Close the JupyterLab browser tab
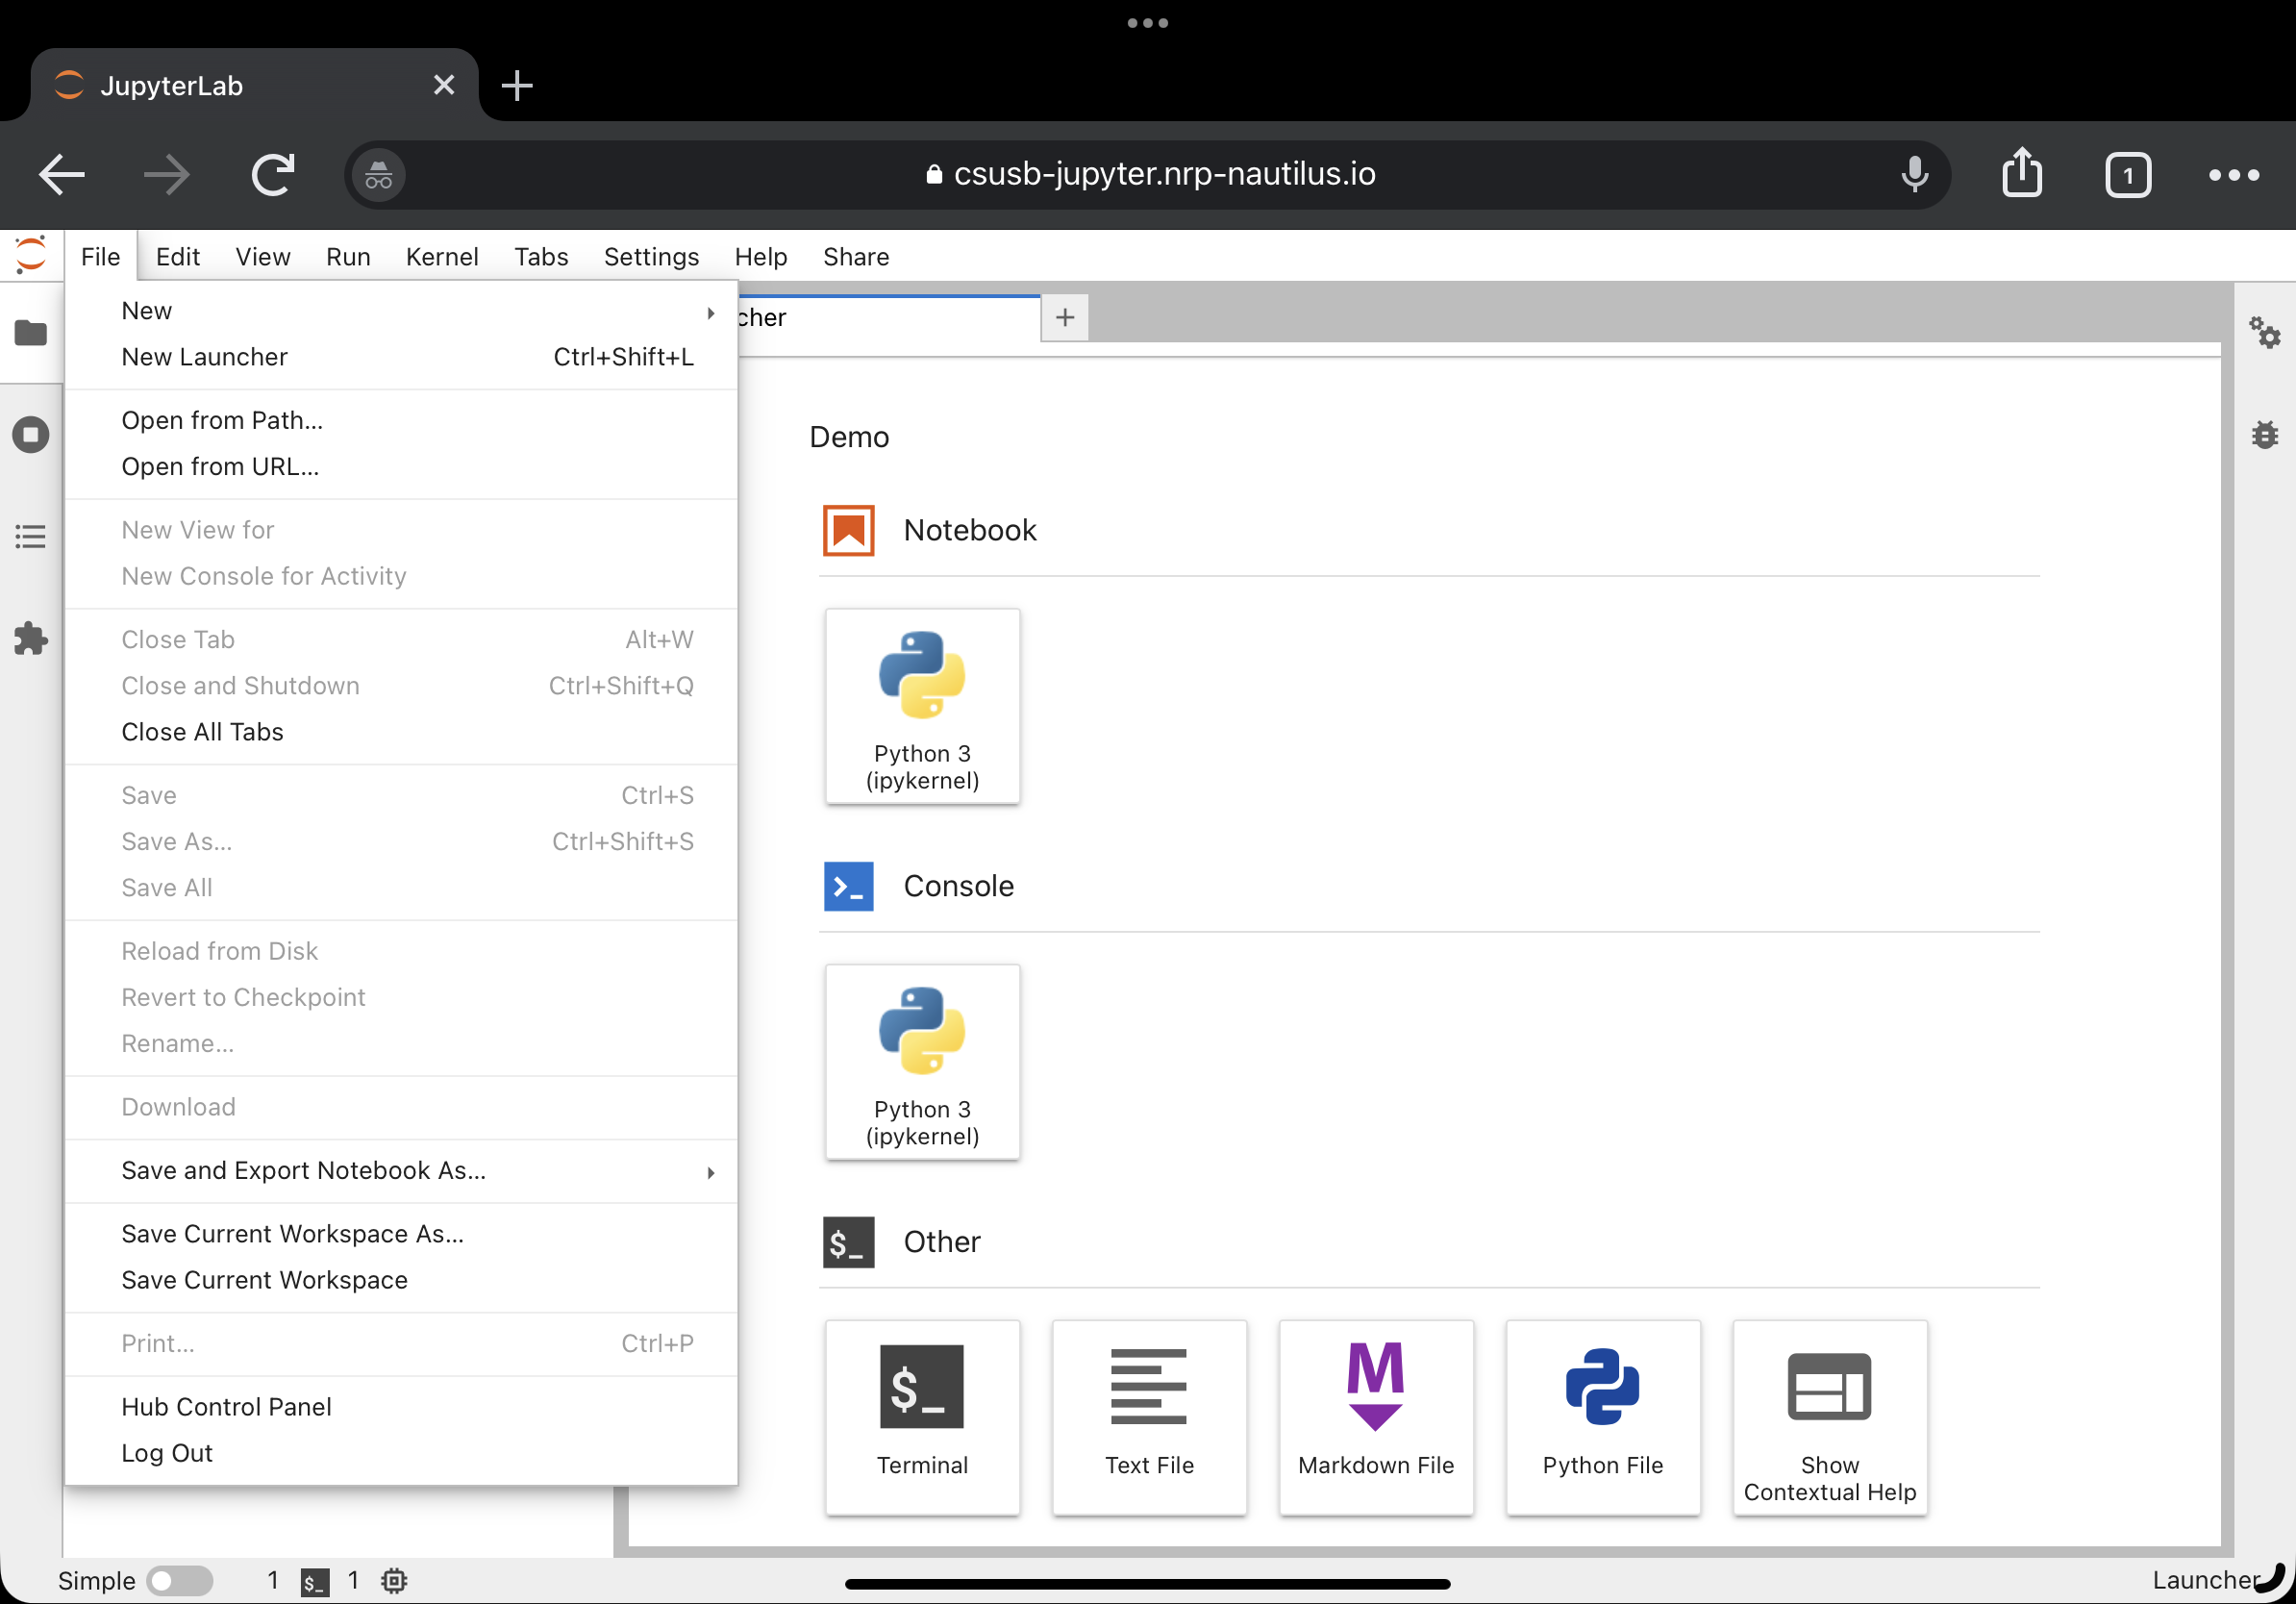 (x=444, y=85)
